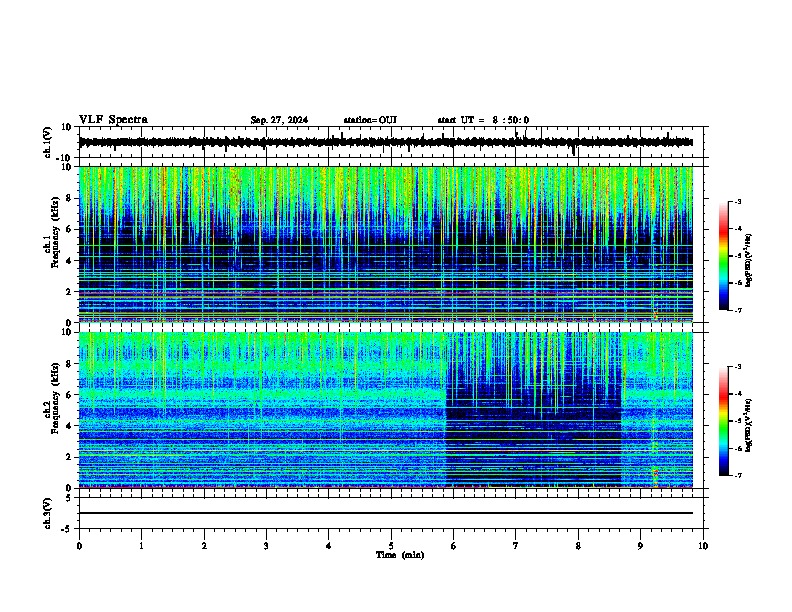Click the "station=OUI" header label
Viewport: 792px width, 612px height.
coord(370,120)
